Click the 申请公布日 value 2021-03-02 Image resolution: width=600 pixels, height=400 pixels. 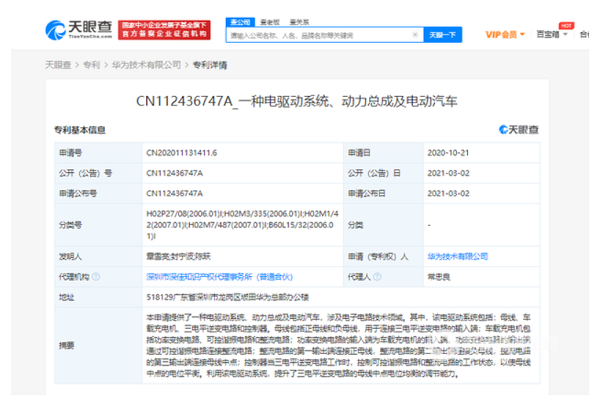tap(448, 193)
